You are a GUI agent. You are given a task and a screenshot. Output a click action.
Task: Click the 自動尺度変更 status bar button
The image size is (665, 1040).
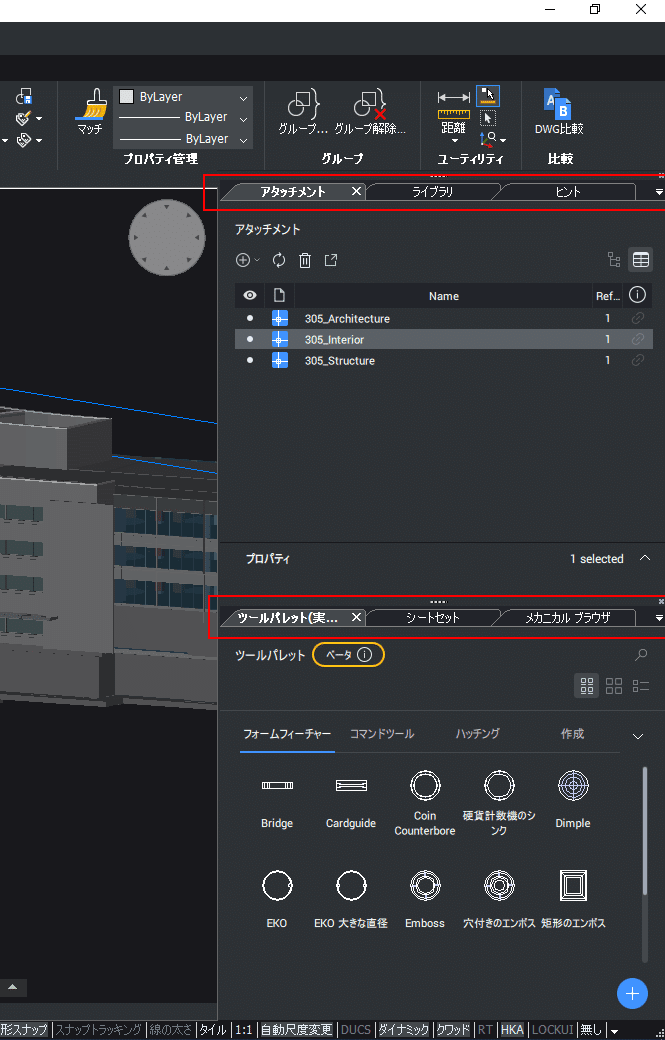296,1029
